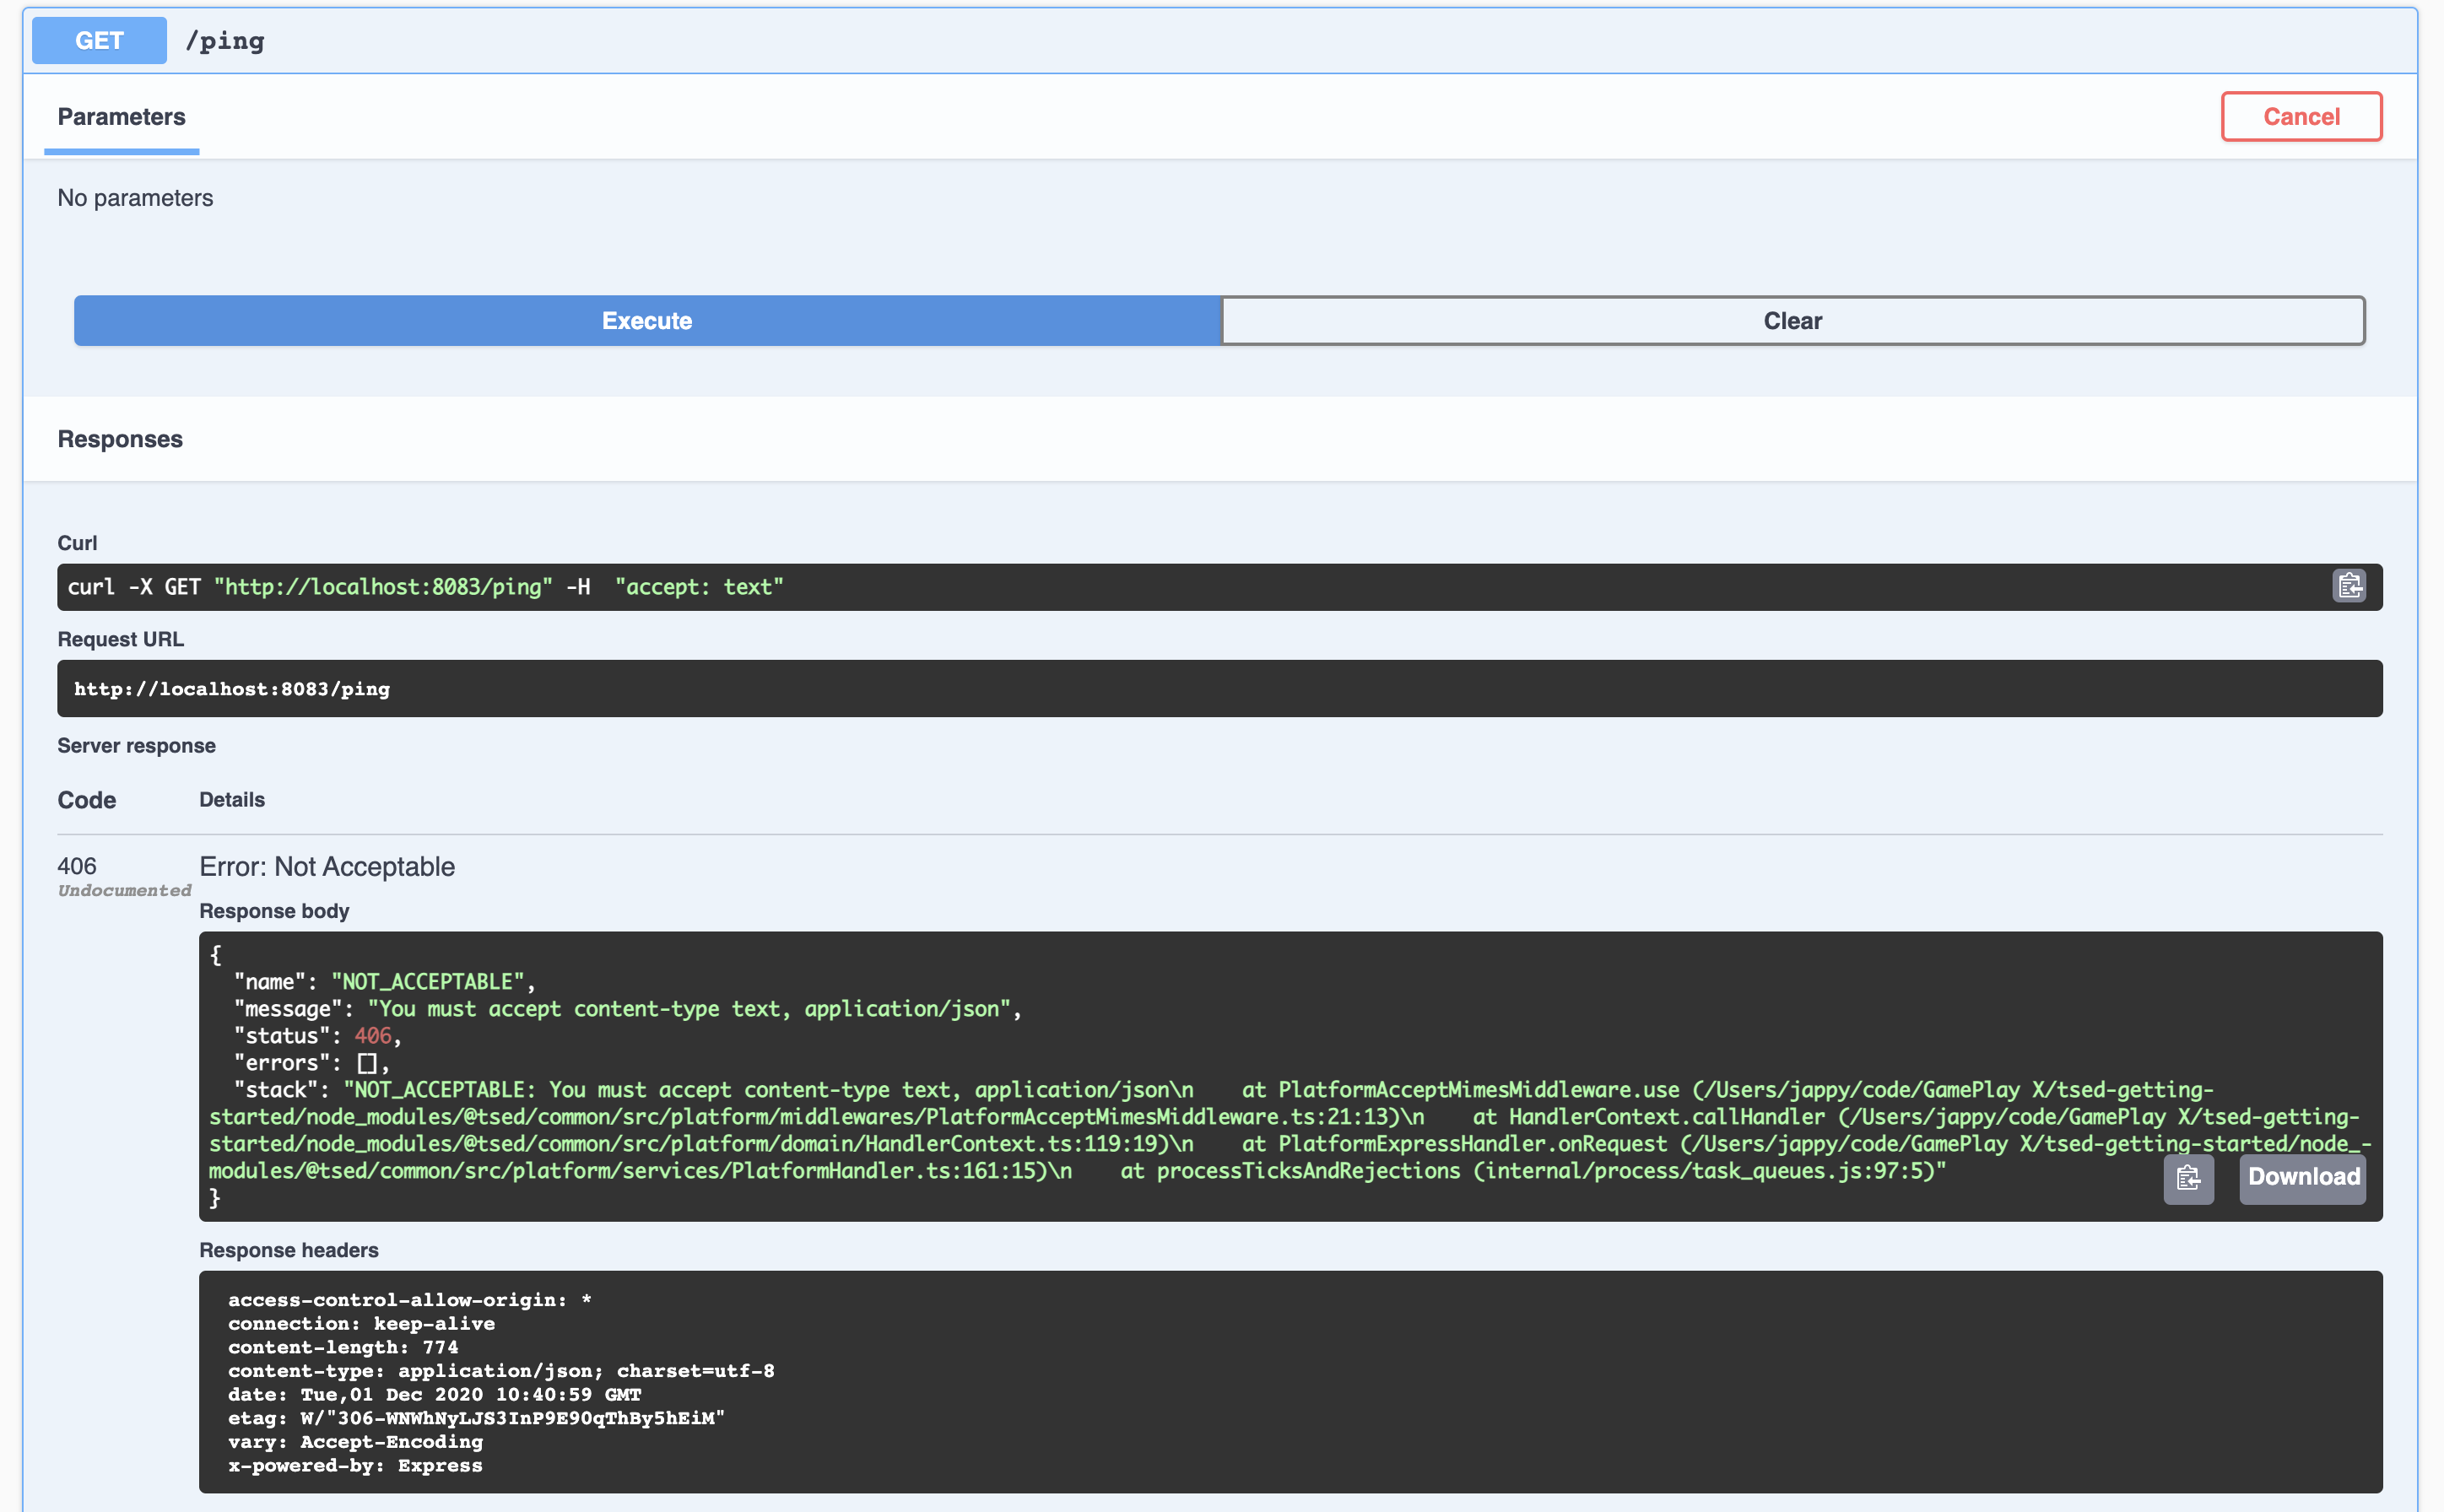The height and width of the screenshot is (1512, 2444).
Task: Cancel the try-it-out mode
Action: point(2301,116)
